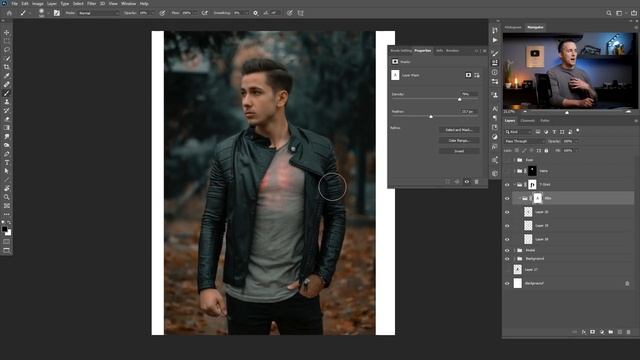Select the Eraser tool
The image size is (640, 360).
point(7,119)
